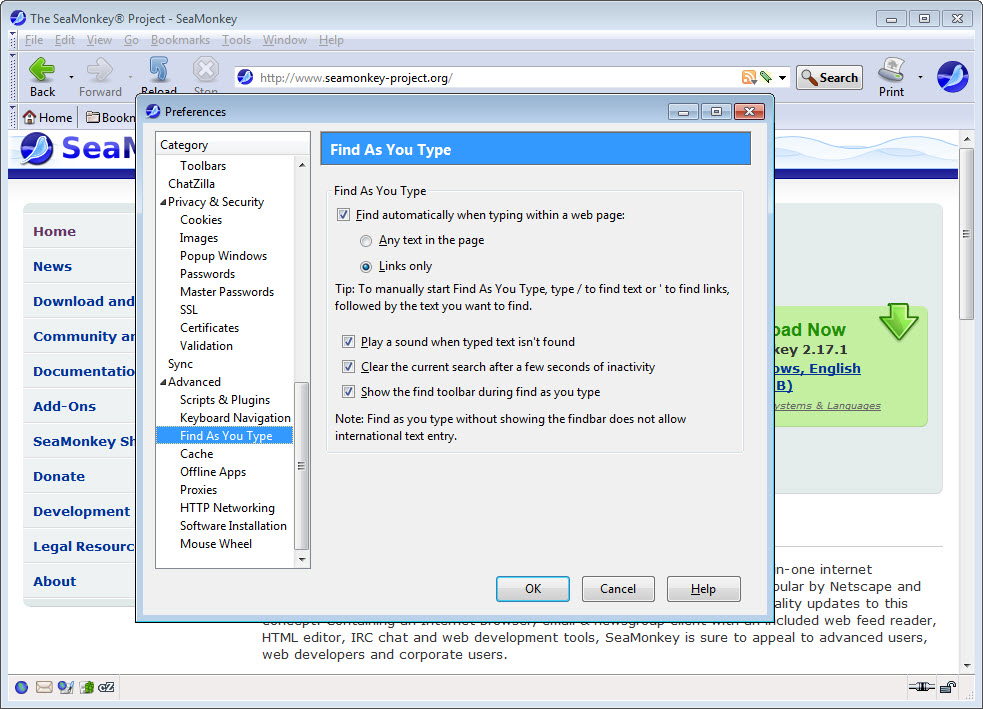Disable 'Show the find toolbar' checkbox
The height and width of the screenshot is (709, 983).
349,392
